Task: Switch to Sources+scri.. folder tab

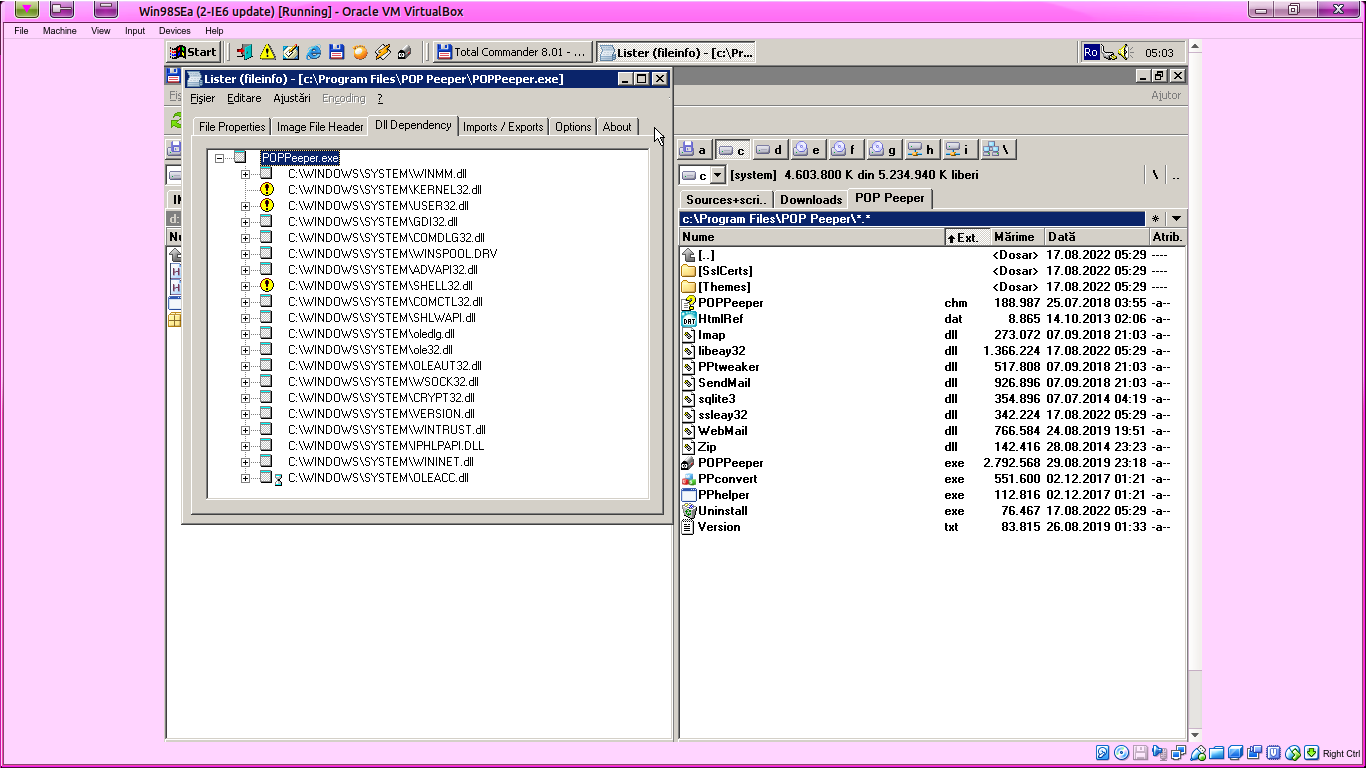Action: pyautogui.click(x=726, y=199)
